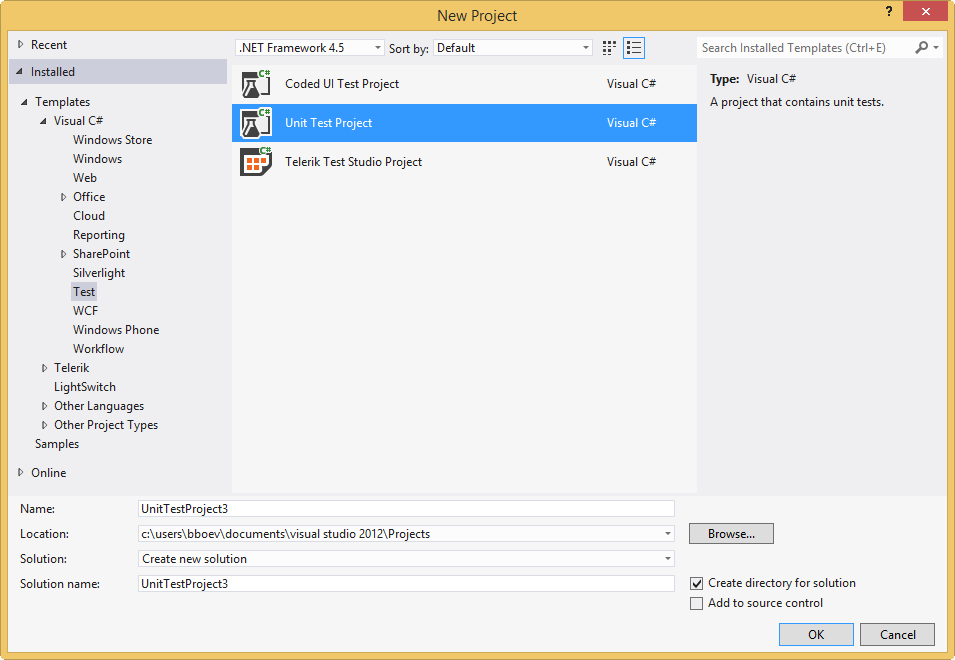Click the search magnifier icon
Screen dimensions: 955x660
(922, 47)
